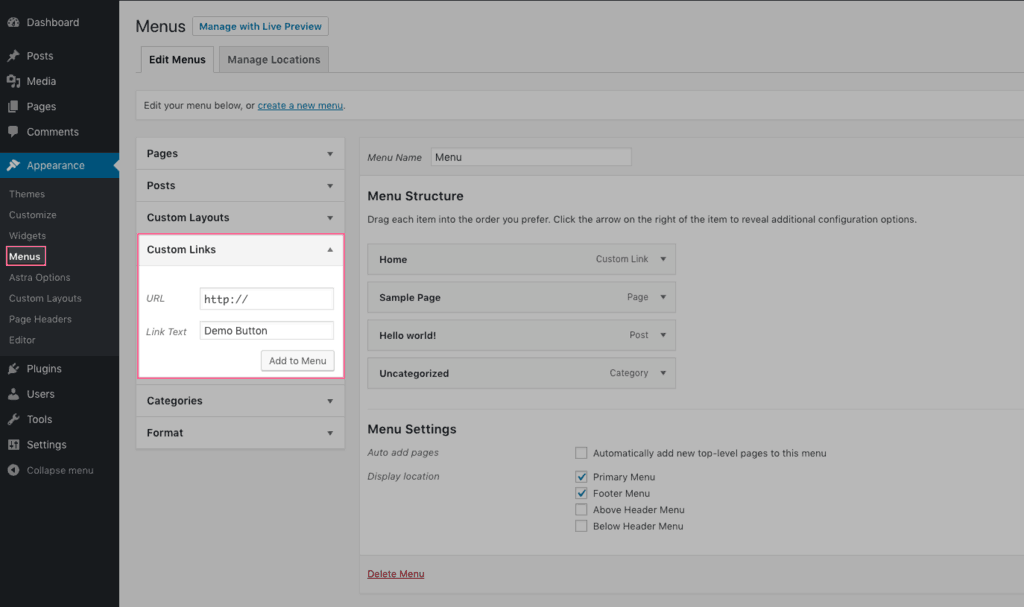Collapse the Custom Links panel
The width and height of the screenshot is (1024, 607).
click(x=330, y=250)
